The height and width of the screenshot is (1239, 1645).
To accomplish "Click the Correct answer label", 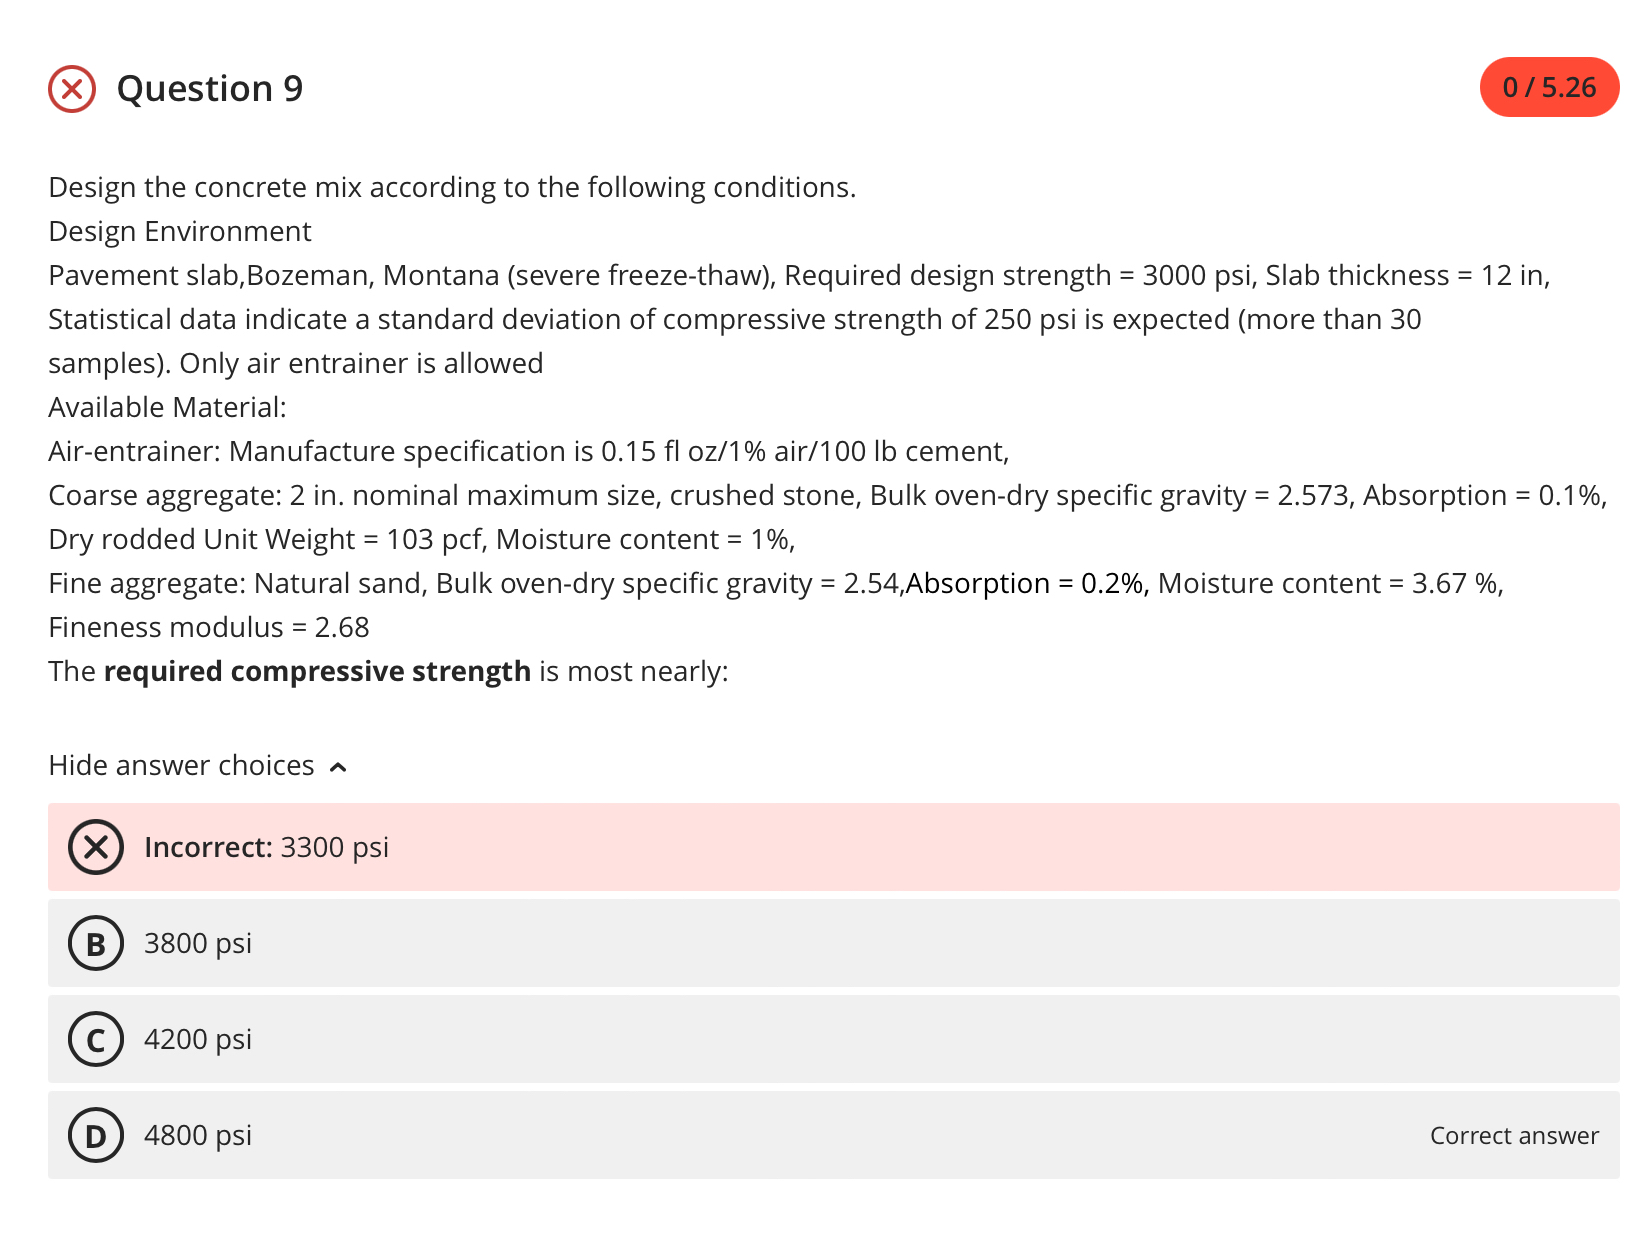I will (x=1514, y=1135).
